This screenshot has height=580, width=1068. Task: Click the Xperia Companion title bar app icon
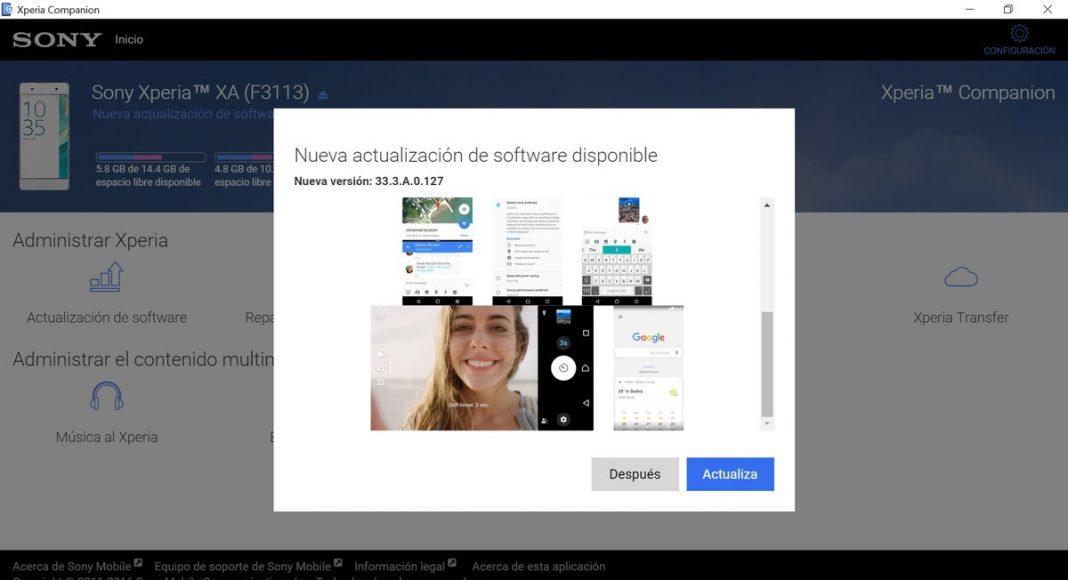coord(7,10)
